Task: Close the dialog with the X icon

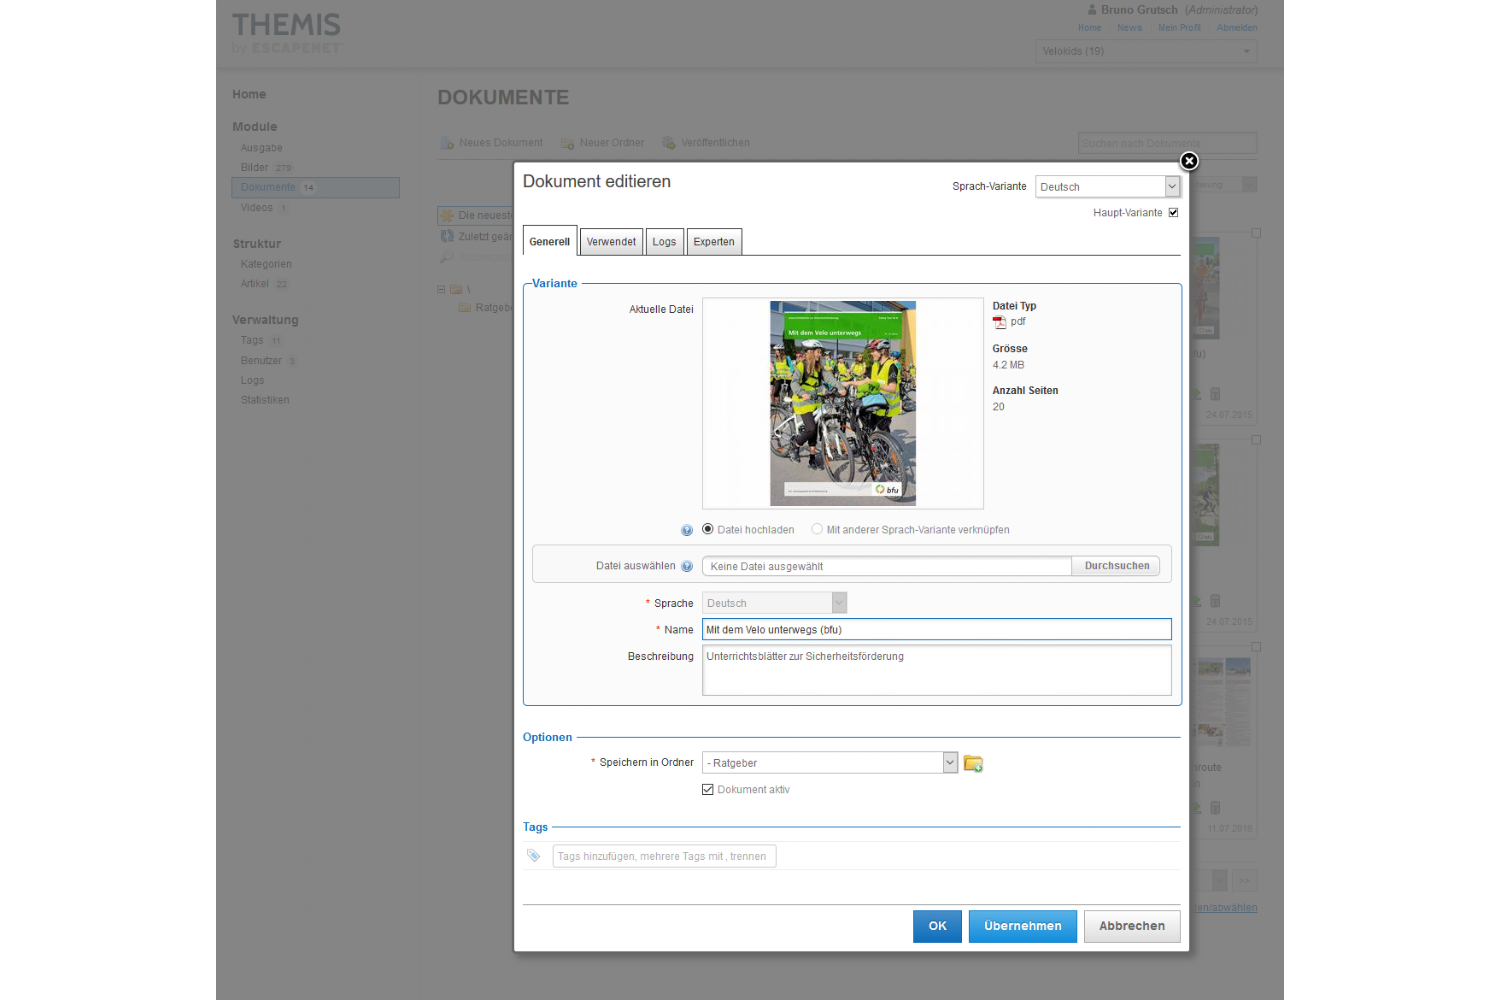Action: (1189, 161)
